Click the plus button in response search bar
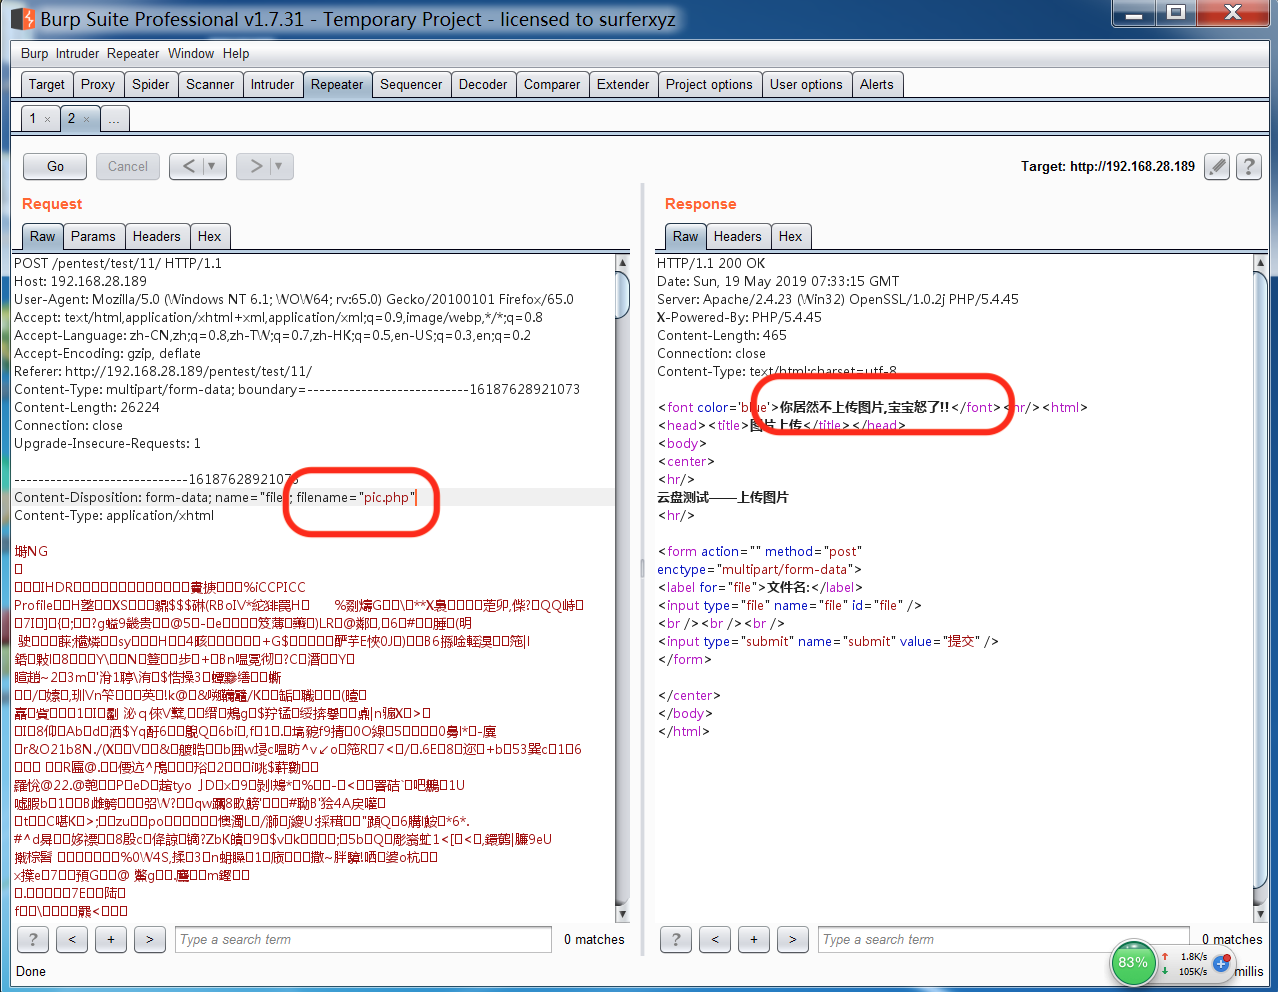The height and width of the screenshot is (992, 1278). click(754, 939)
